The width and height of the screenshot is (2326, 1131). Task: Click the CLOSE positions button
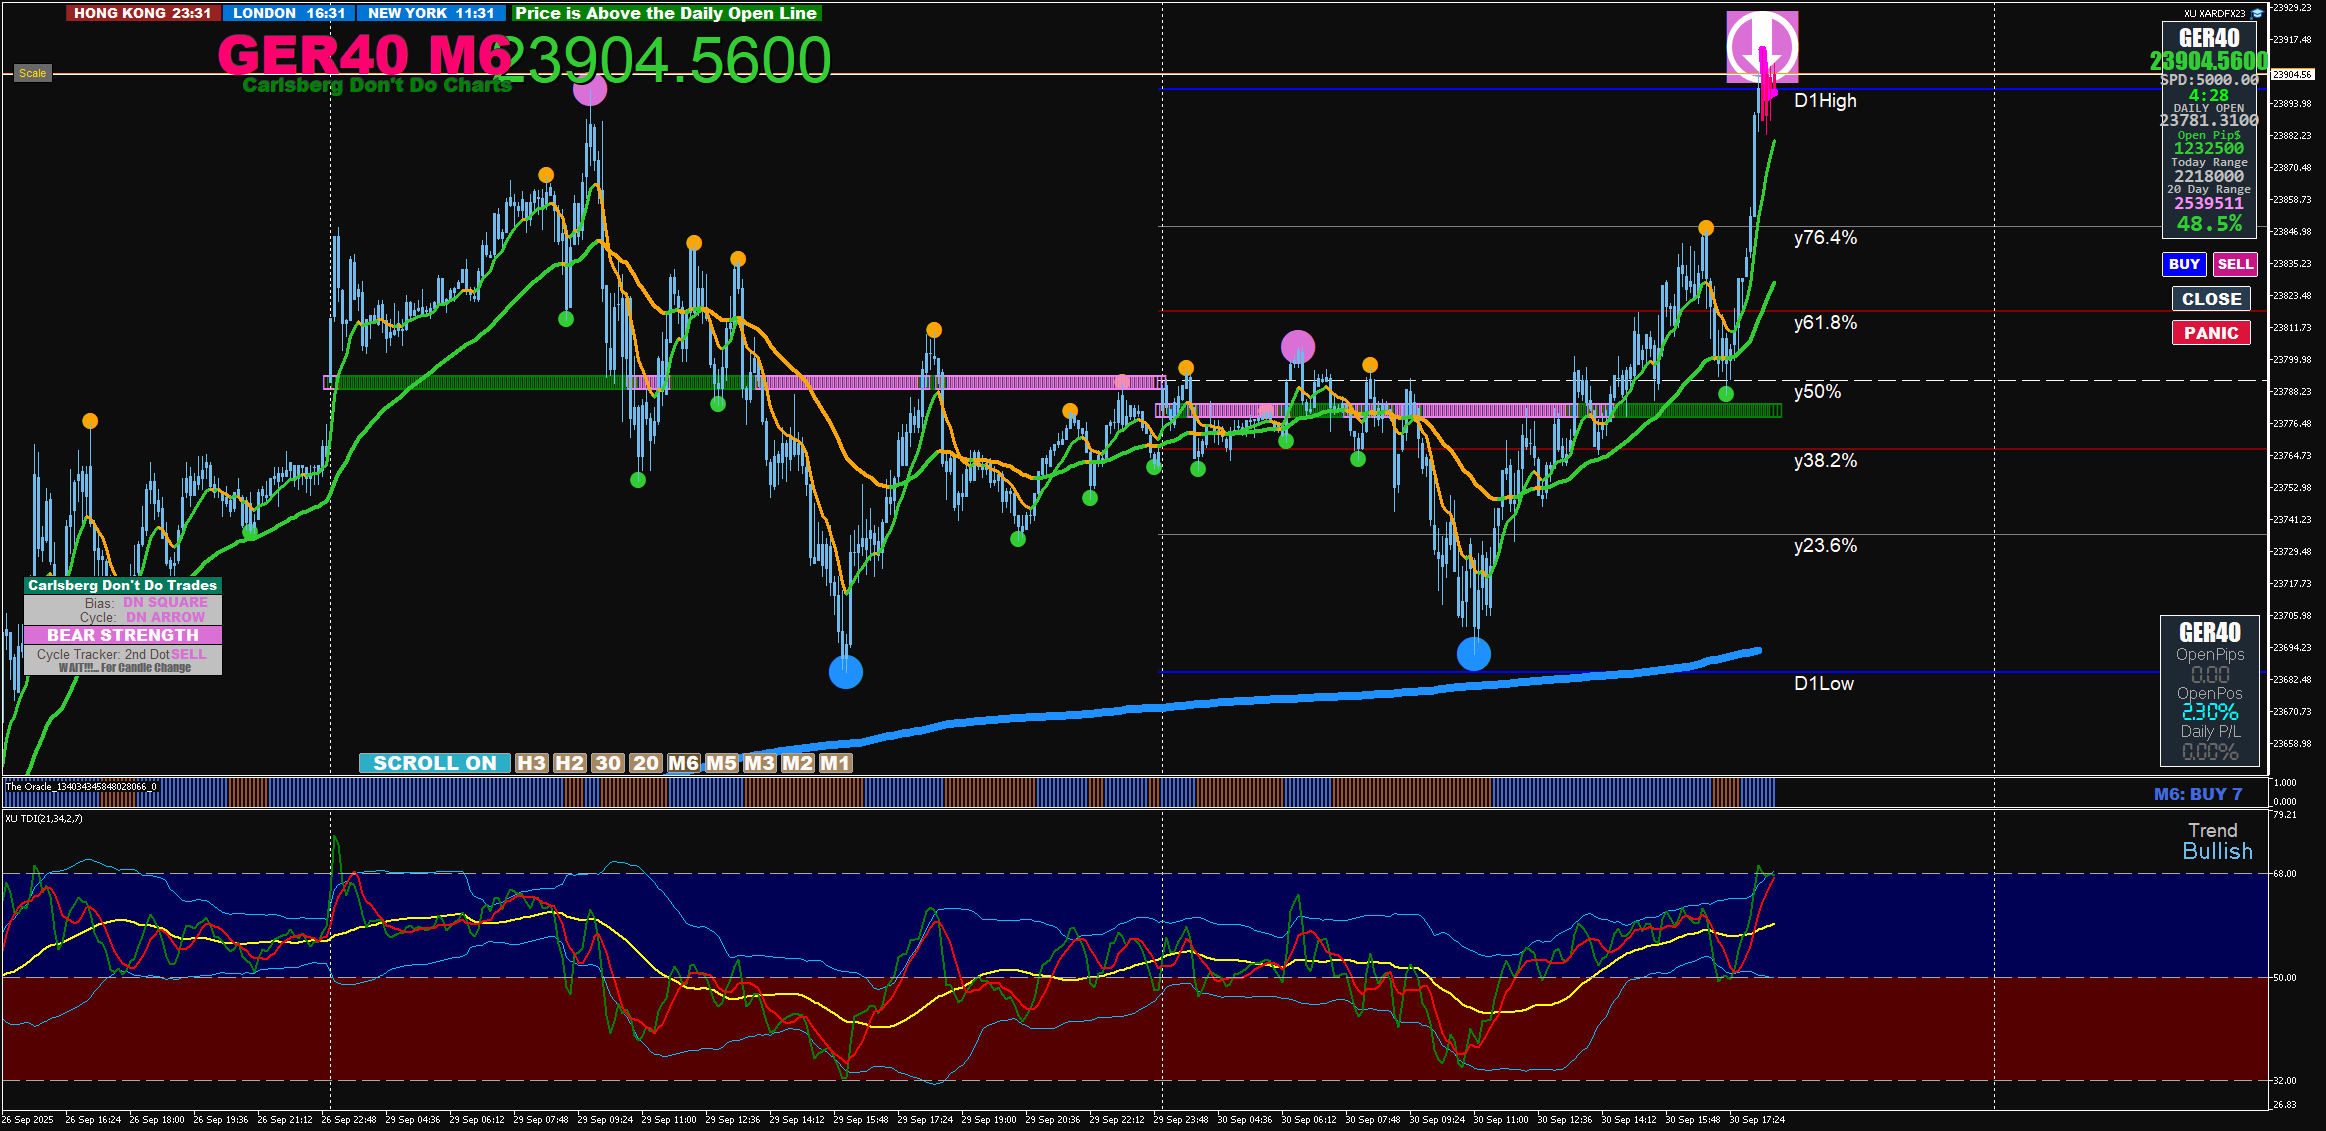click(2211, 299)
